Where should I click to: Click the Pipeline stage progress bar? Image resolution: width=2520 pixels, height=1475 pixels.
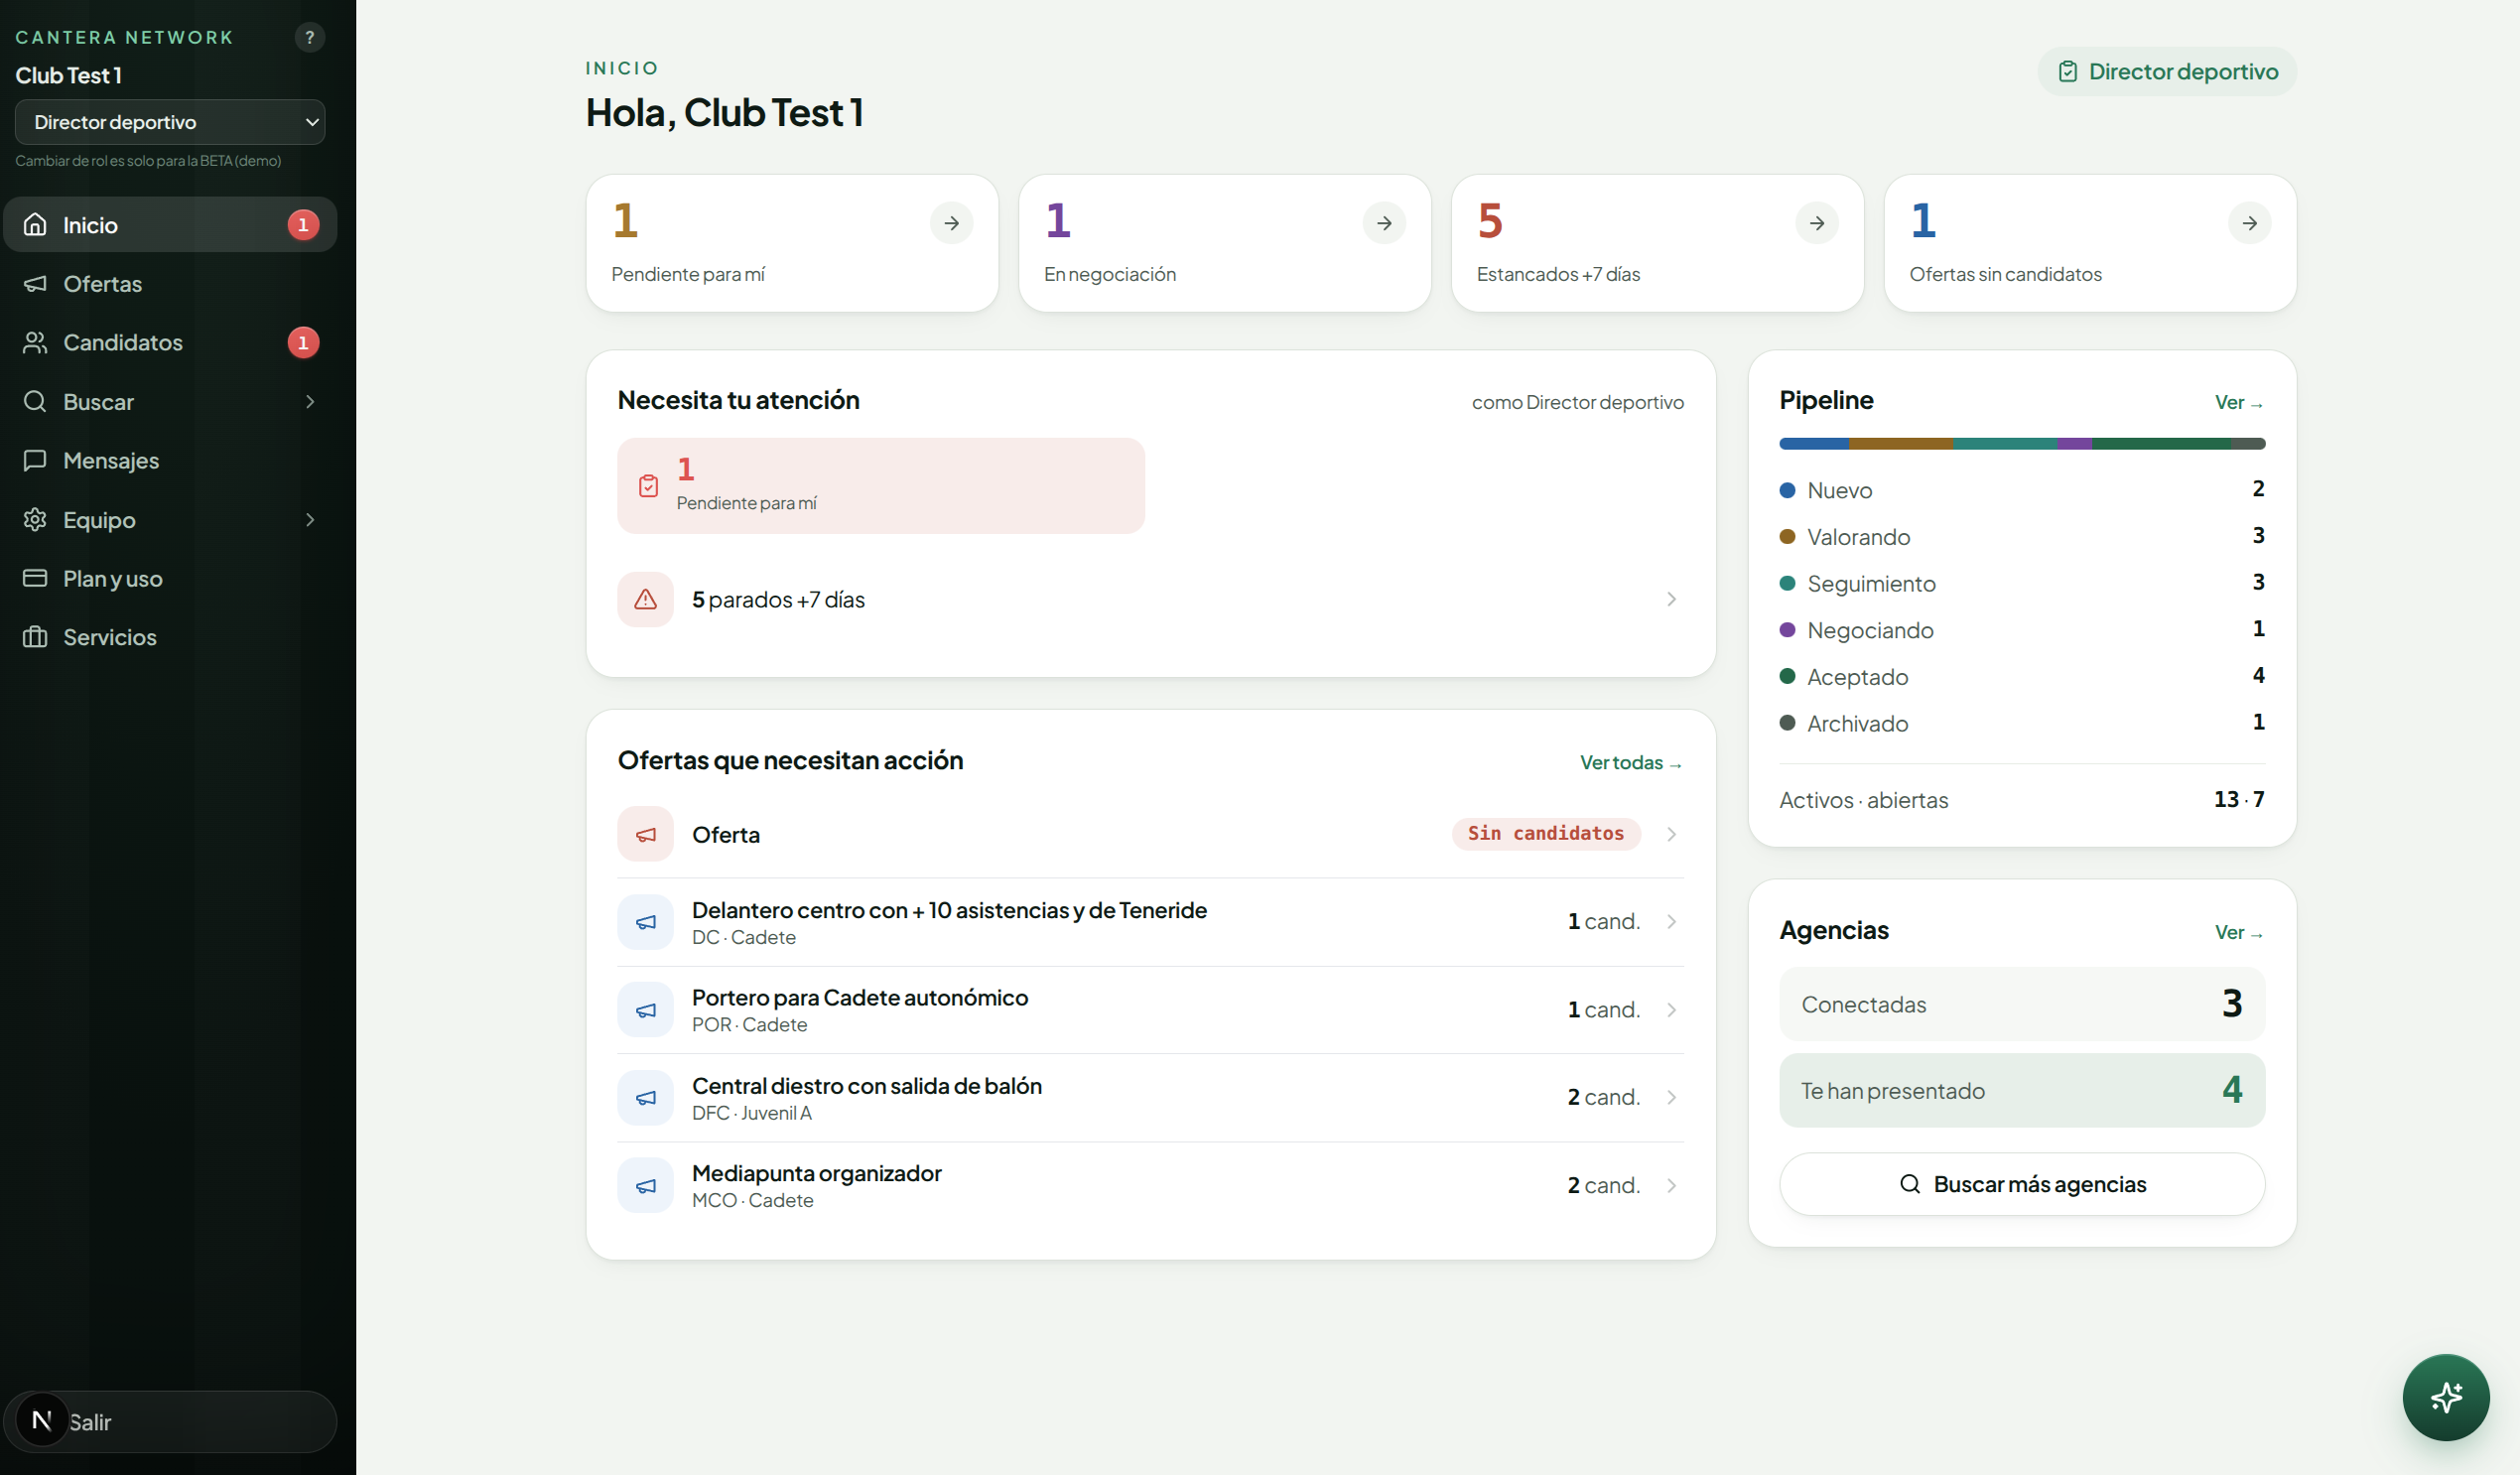(x=2021, y=443)
